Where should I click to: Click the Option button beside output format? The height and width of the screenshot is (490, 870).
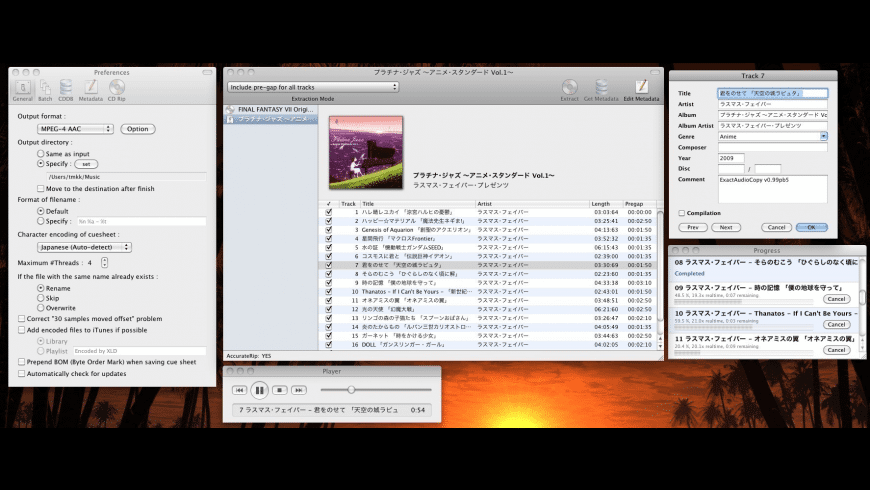click(x=138, y=129)
